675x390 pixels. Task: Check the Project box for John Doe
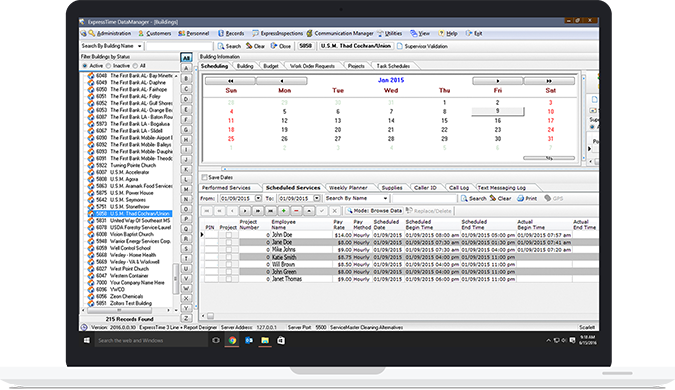(229, 235)
